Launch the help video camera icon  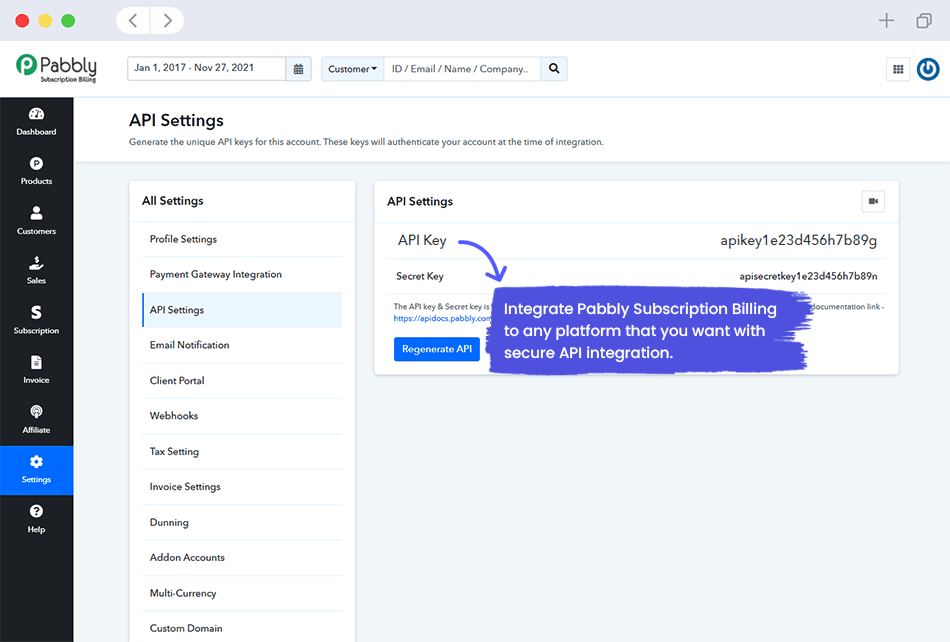[872, 201]
